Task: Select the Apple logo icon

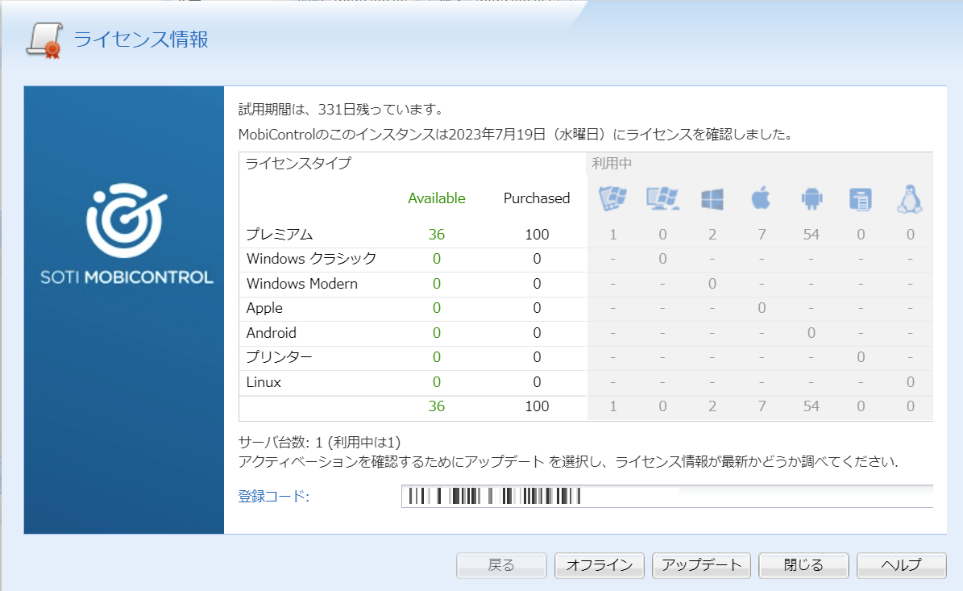Action: click(761, 198)
